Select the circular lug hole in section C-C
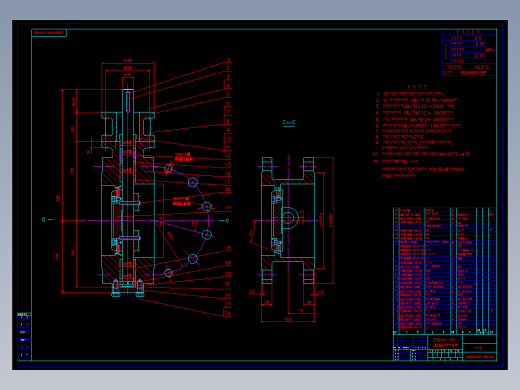This screenshot has width=520, height=390. 288,218
